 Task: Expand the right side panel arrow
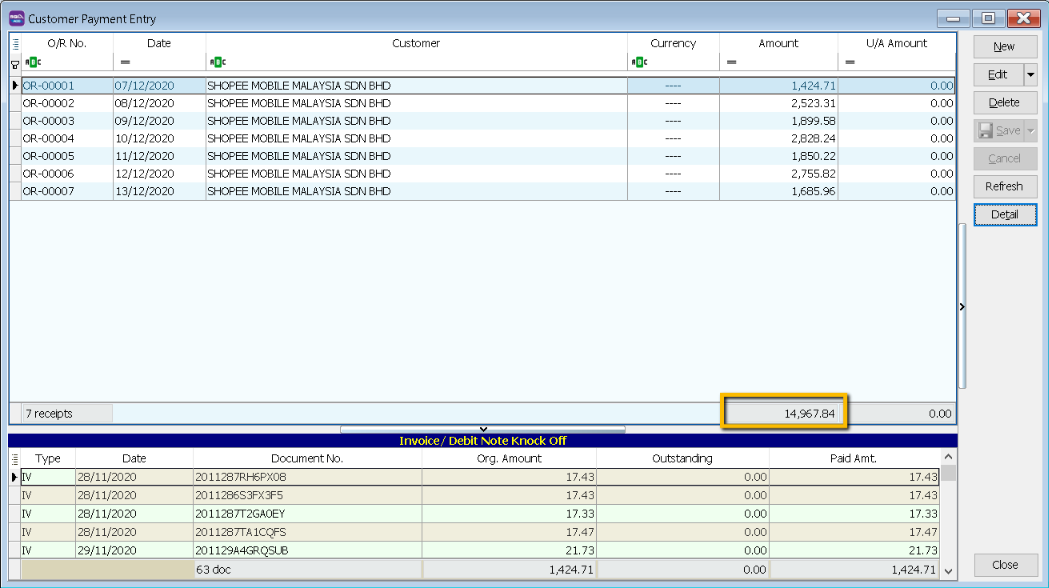[962, 307]
